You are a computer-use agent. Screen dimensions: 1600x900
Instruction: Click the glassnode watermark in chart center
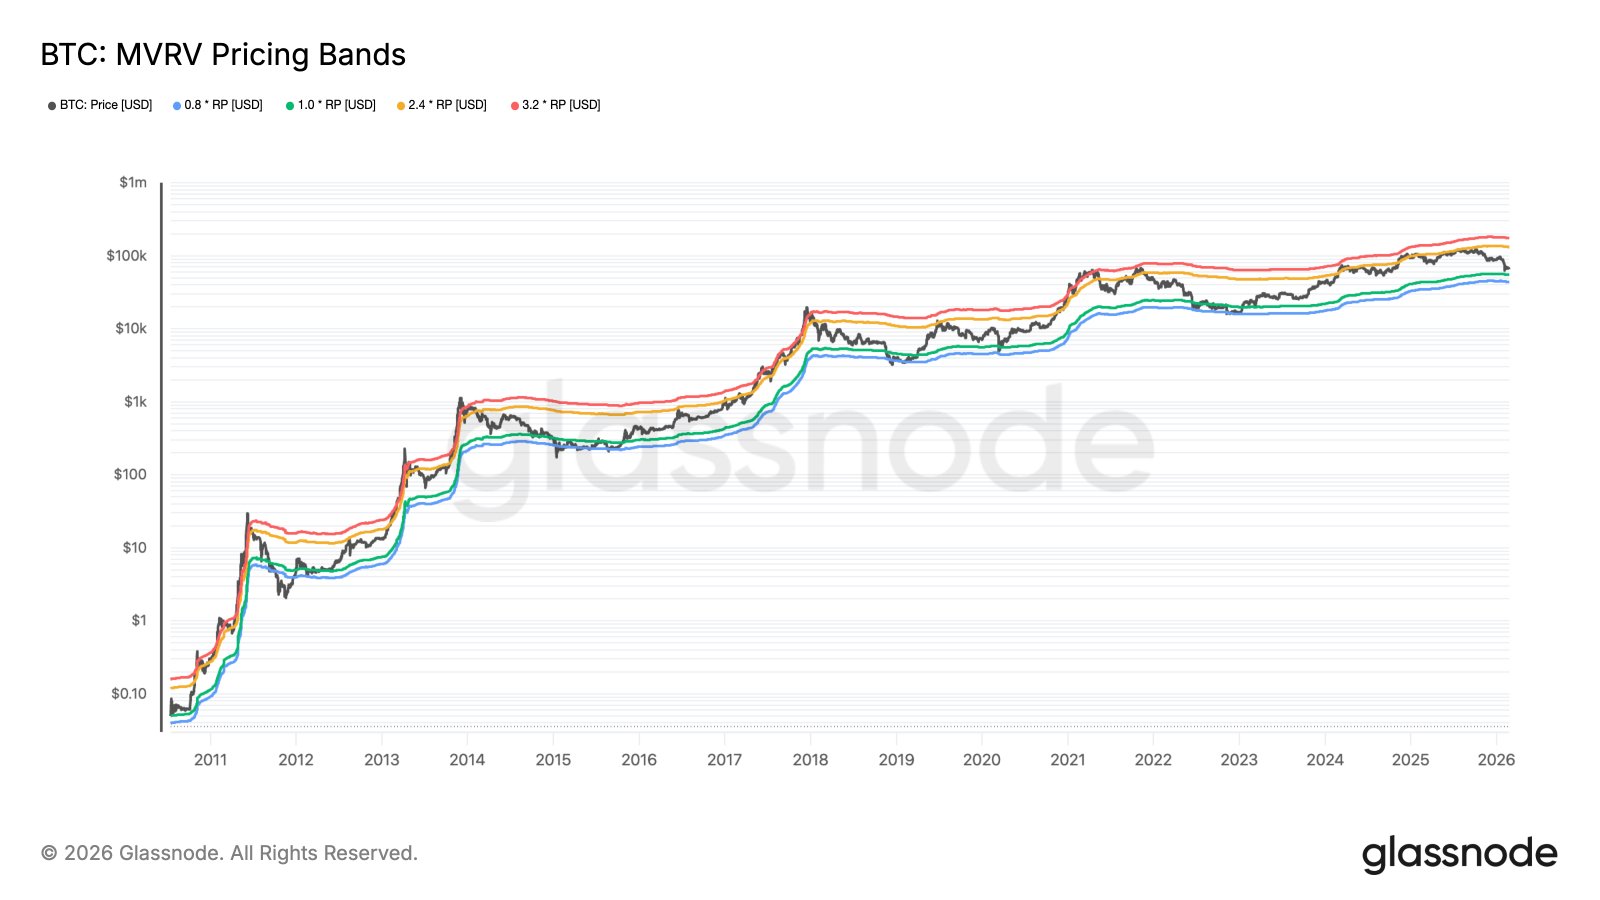800,445
